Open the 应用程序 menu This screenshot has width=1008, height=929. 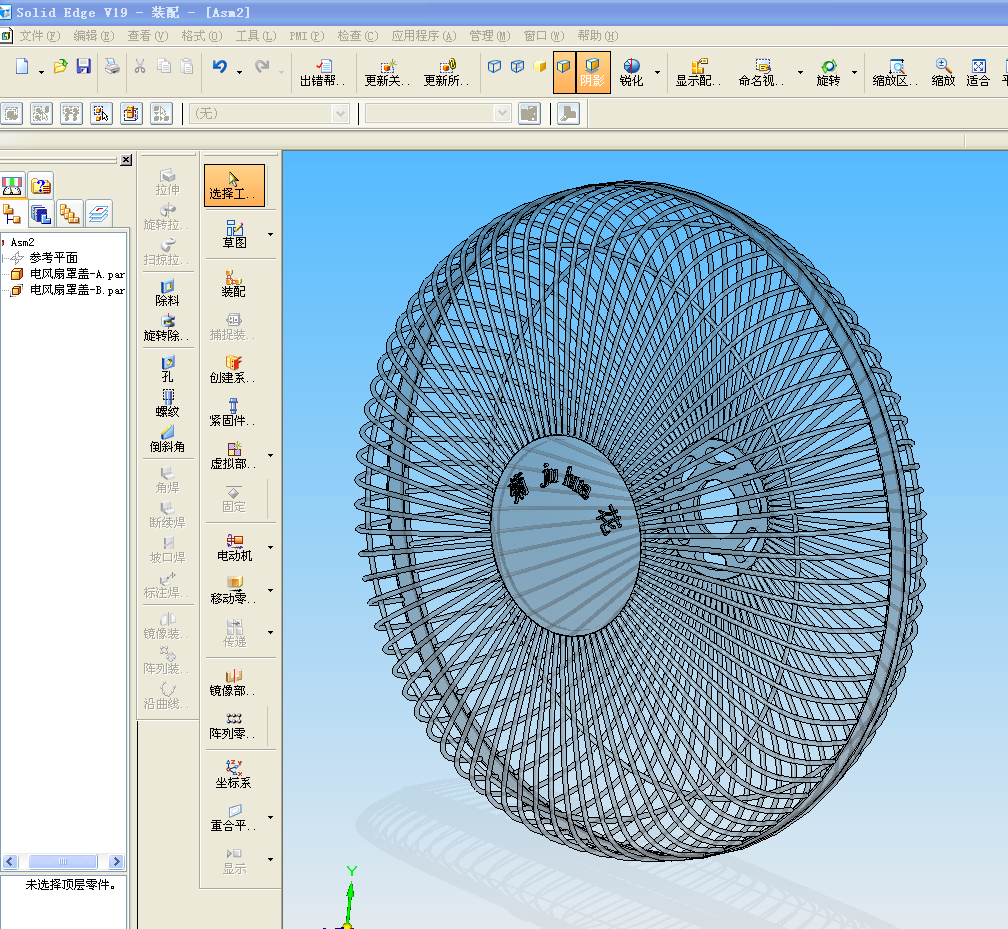[424, 36]
